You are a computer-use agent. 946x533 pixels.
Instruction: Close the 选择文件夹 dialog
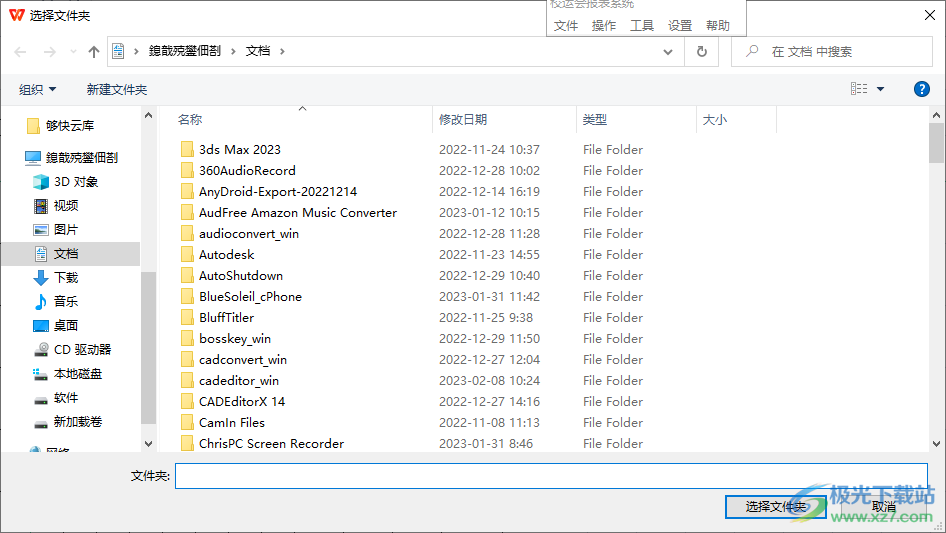pyautogui.click(x=930, y=15)
